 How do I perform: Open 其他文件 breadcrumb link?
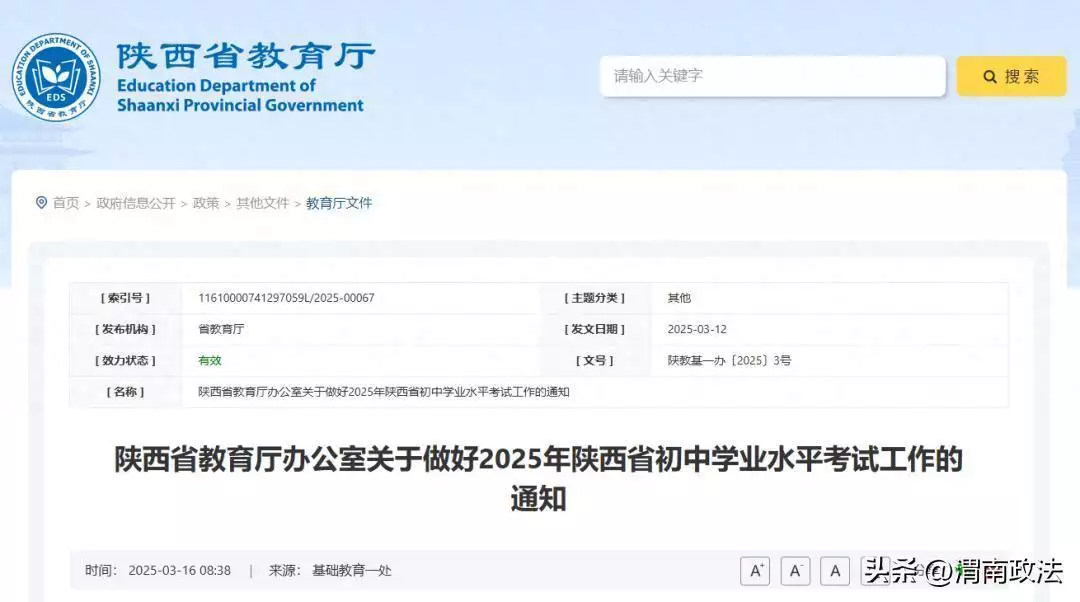point(262,203)
